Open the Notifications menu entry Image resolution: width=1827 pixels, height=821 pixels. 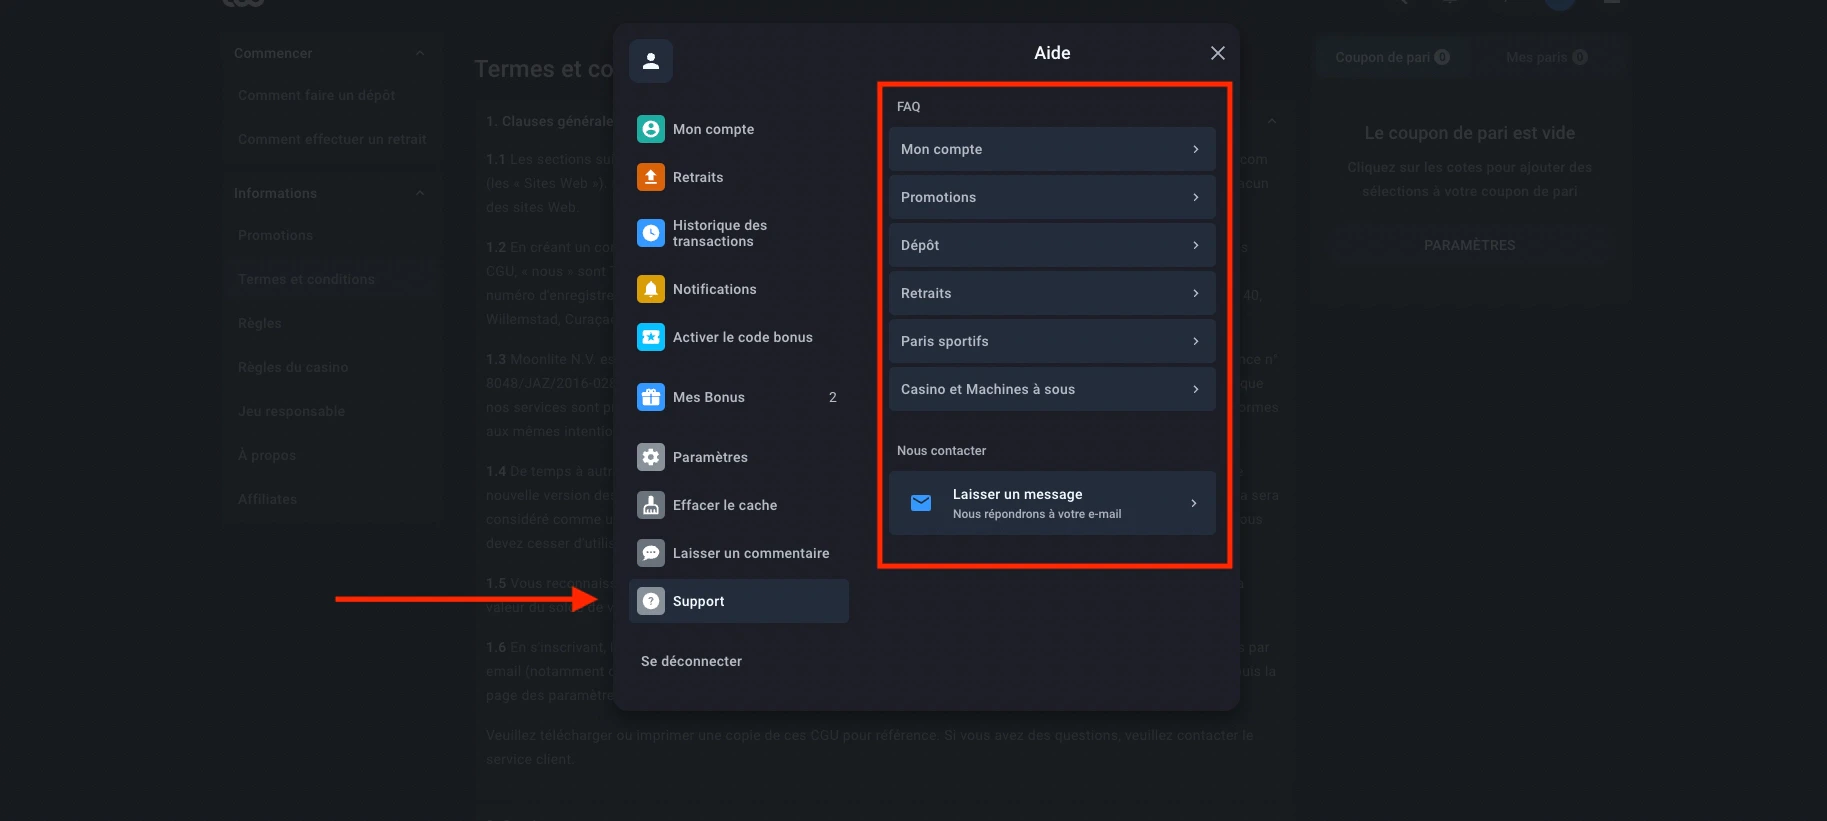point(739,289)
